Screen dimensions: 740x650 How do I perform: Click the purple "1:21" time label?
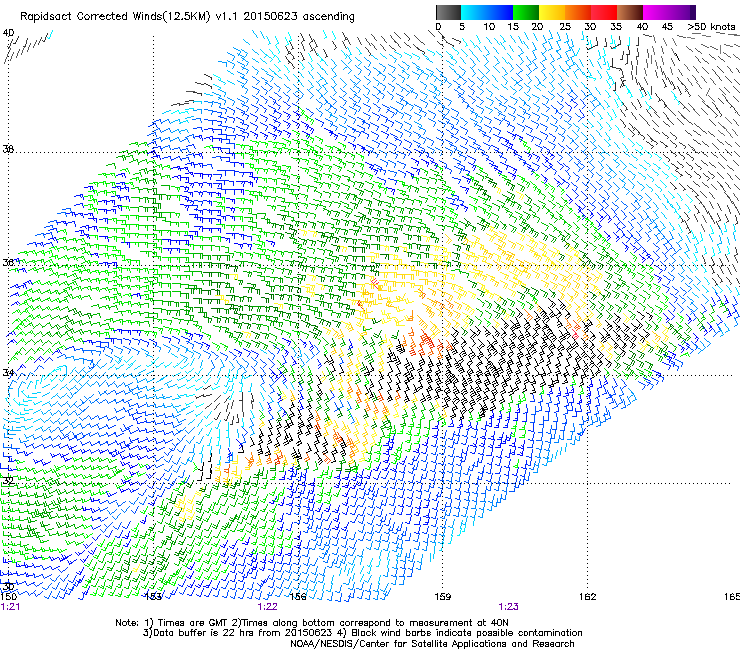pyautogui.click(x=10, y=607)
